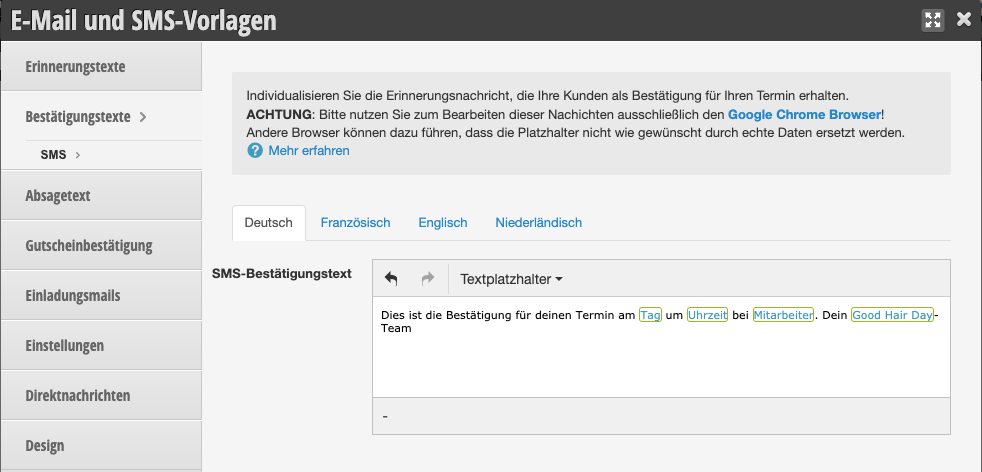This screenshot has height=472, width=982.
Task: Follow the Google Chrome Browser link
Action: [x=804, y=115]
